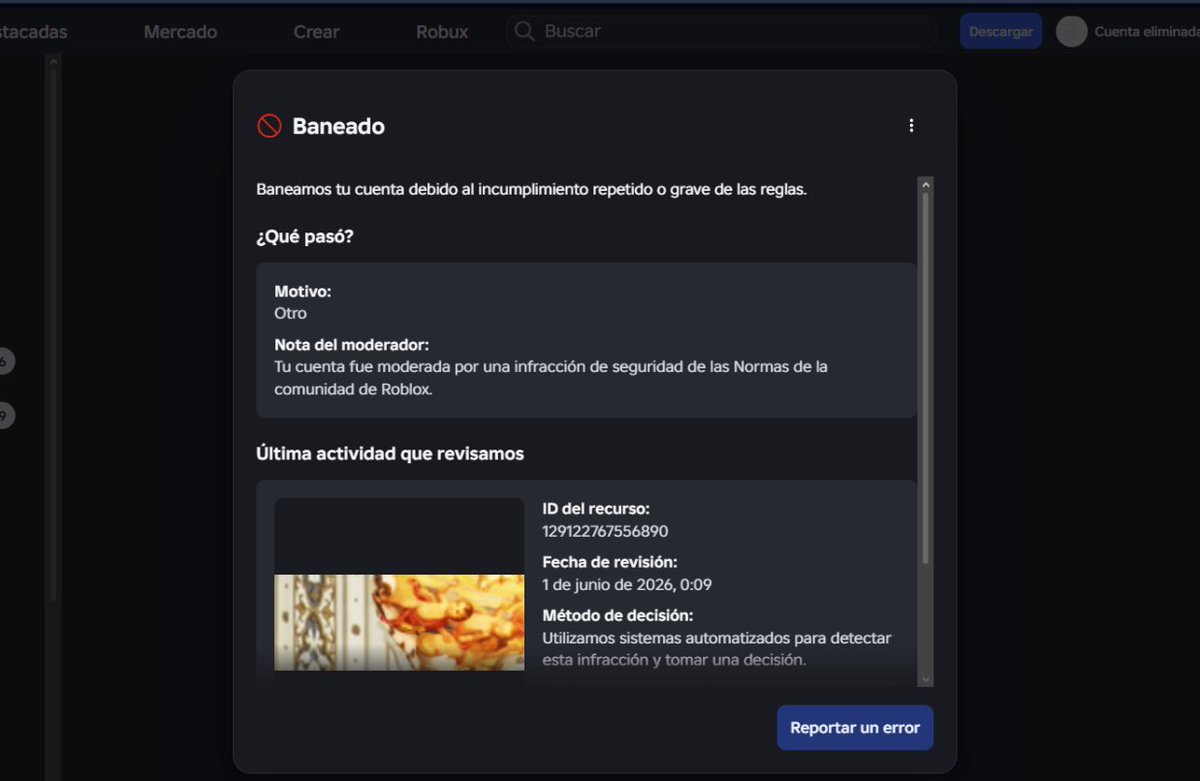Viewport: 1200px width, 781px height.
Task: Open the three-dot options menu in the Baneado dialog
Action: 910,126
